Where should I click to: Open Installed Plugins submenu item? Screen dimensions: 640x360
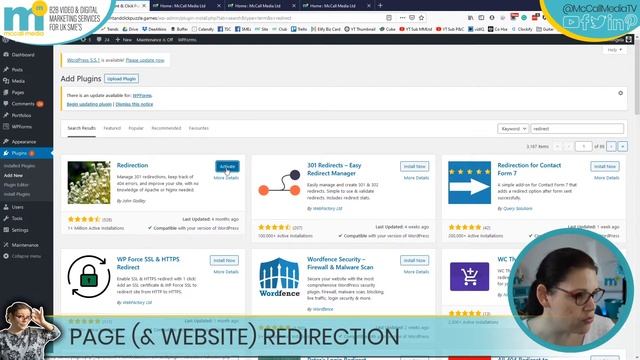tap(19, 166)
